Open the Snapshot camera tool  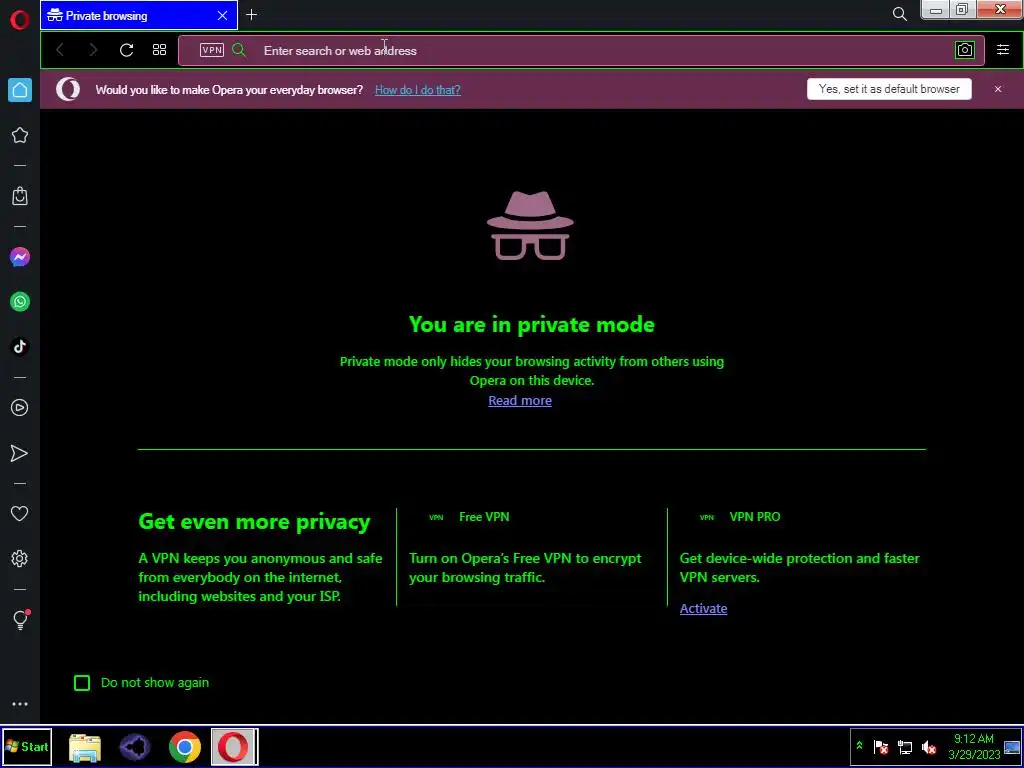pyautogui.click(x=965, y=50)
